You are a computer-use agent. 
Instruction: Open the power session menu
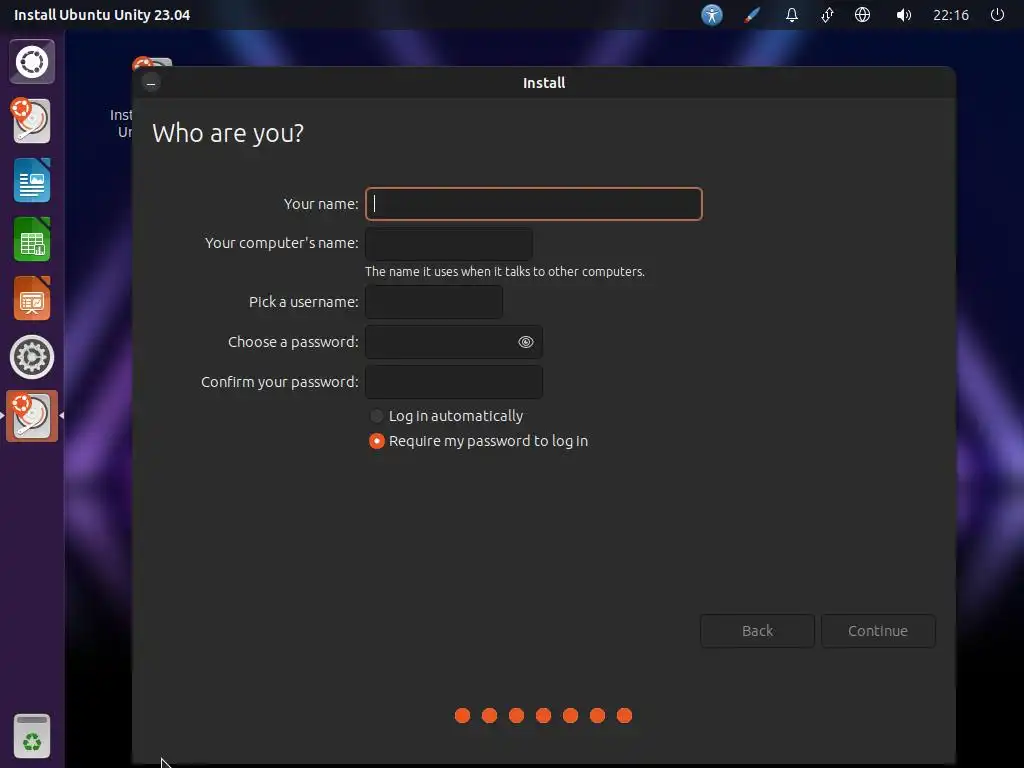click(x=997, y=14)
